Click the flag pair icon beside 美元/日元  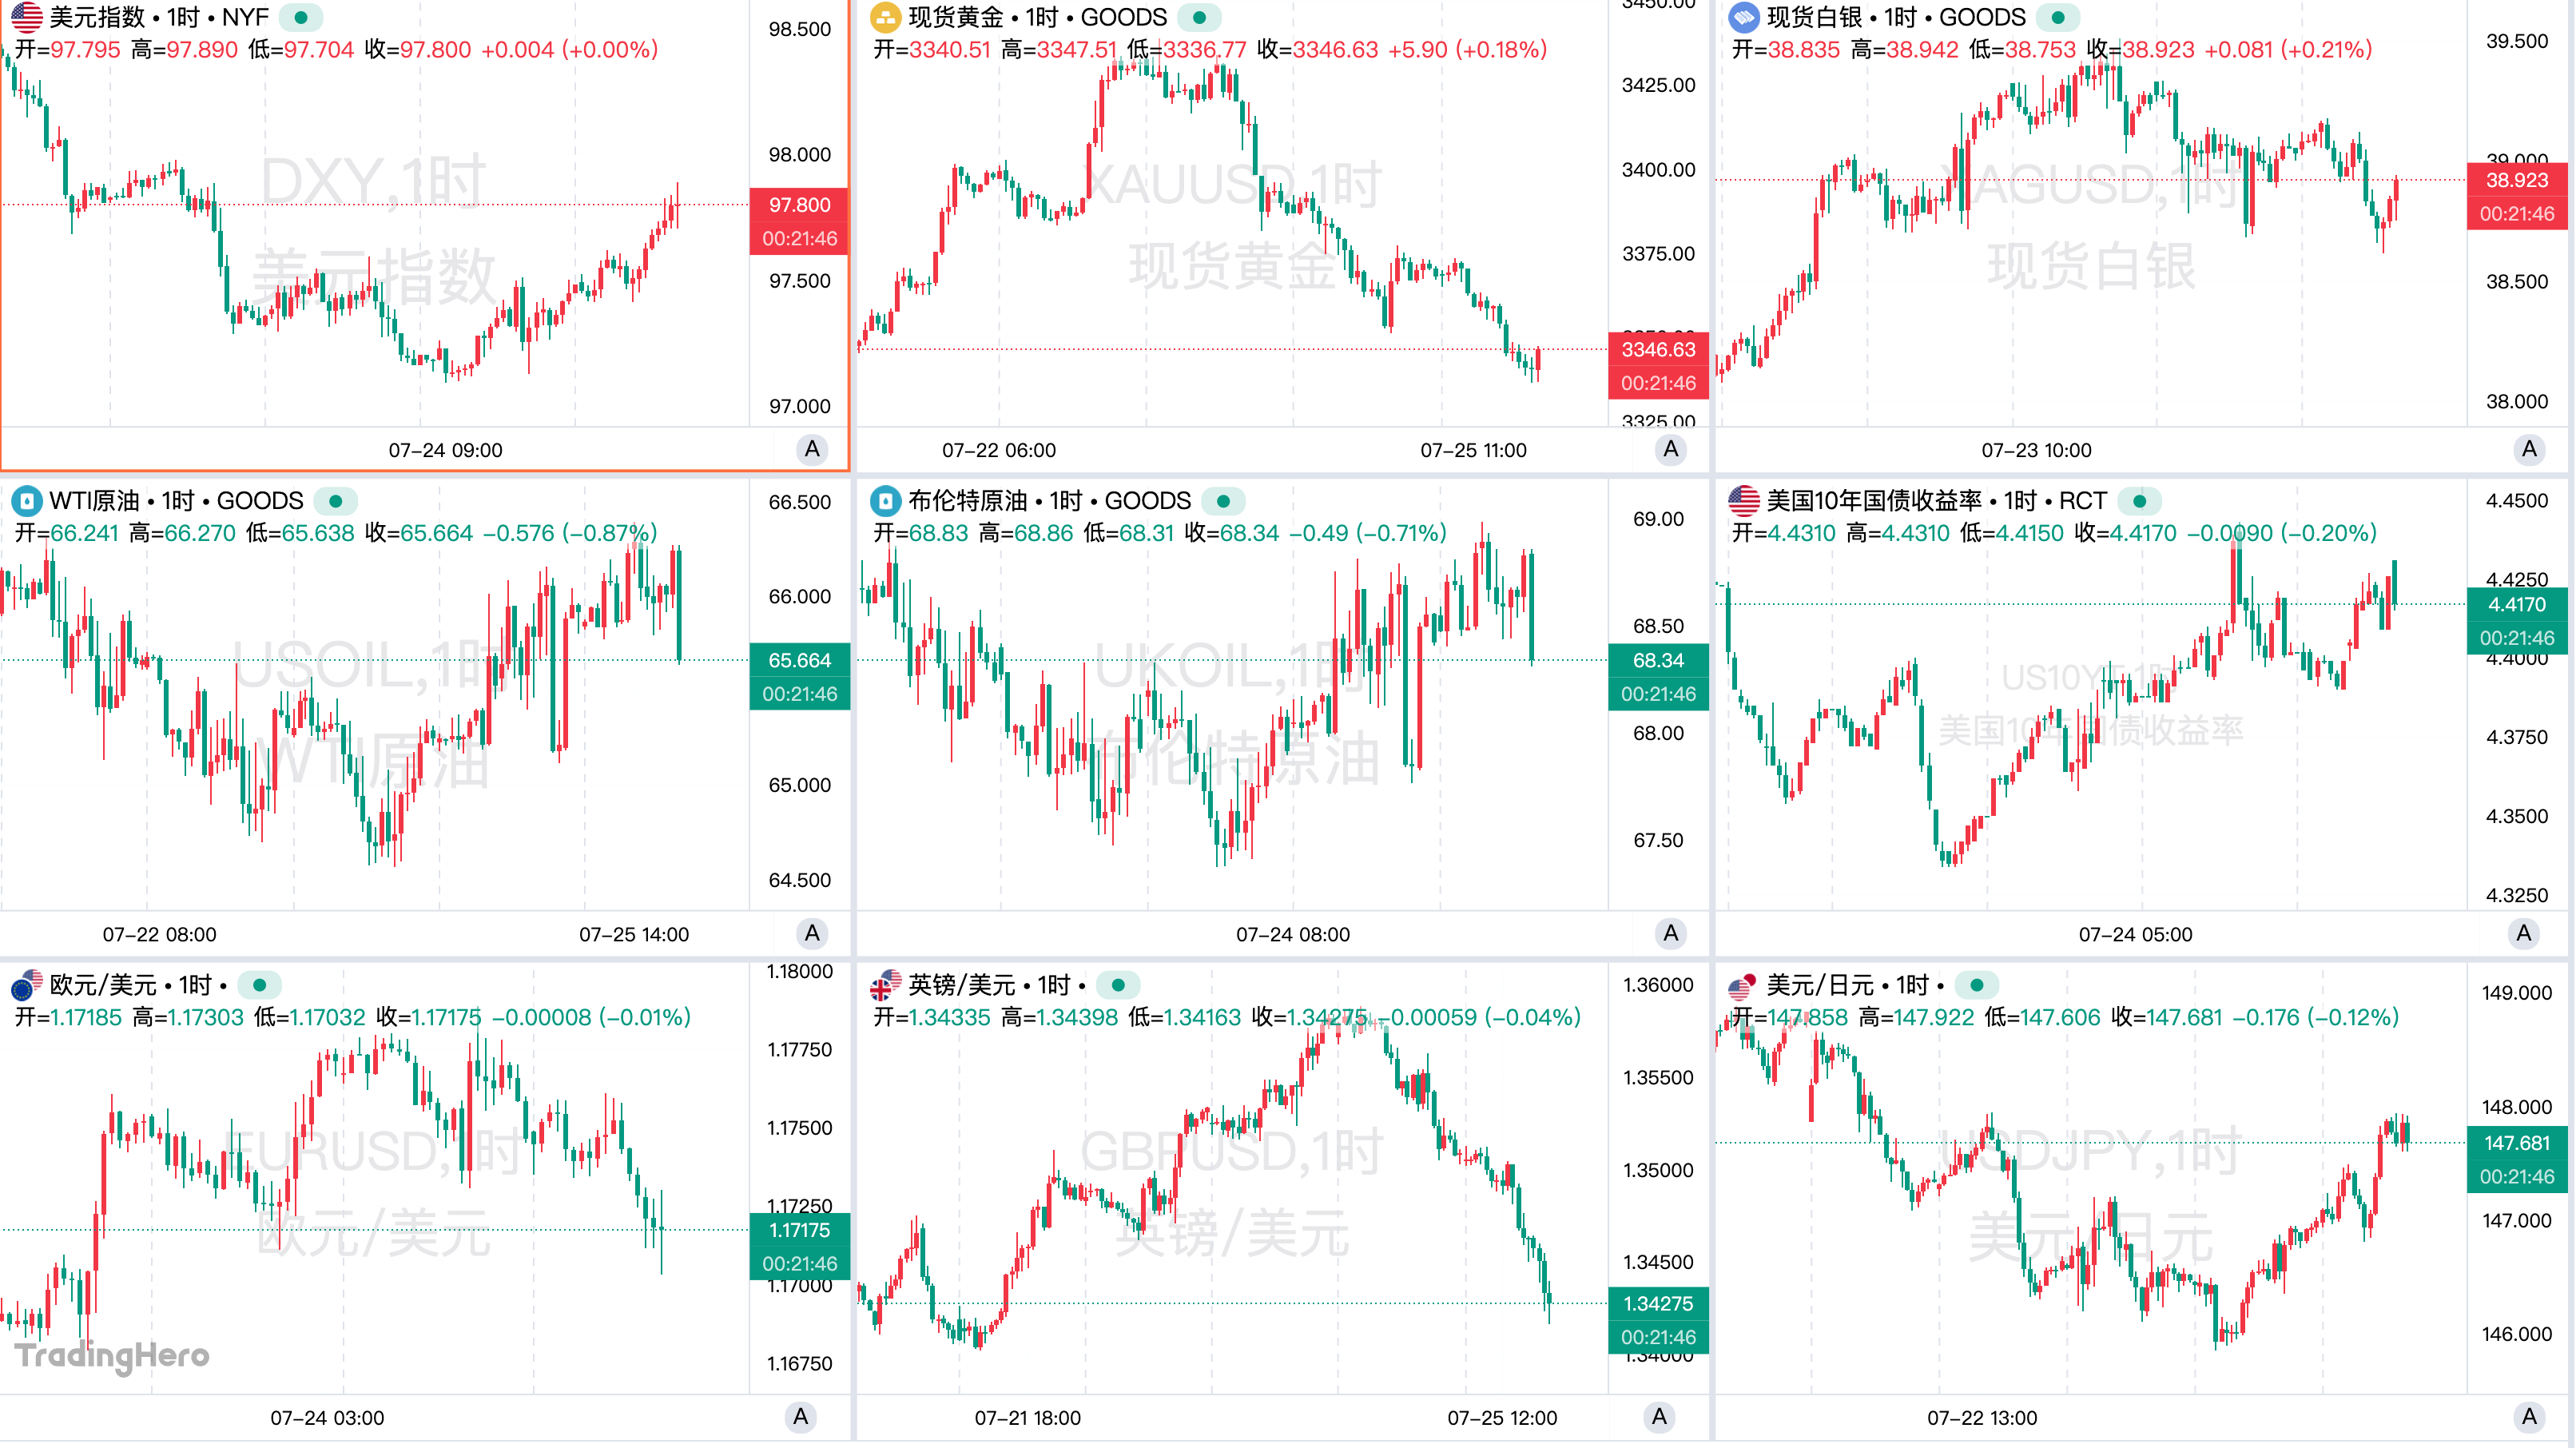1744,985
